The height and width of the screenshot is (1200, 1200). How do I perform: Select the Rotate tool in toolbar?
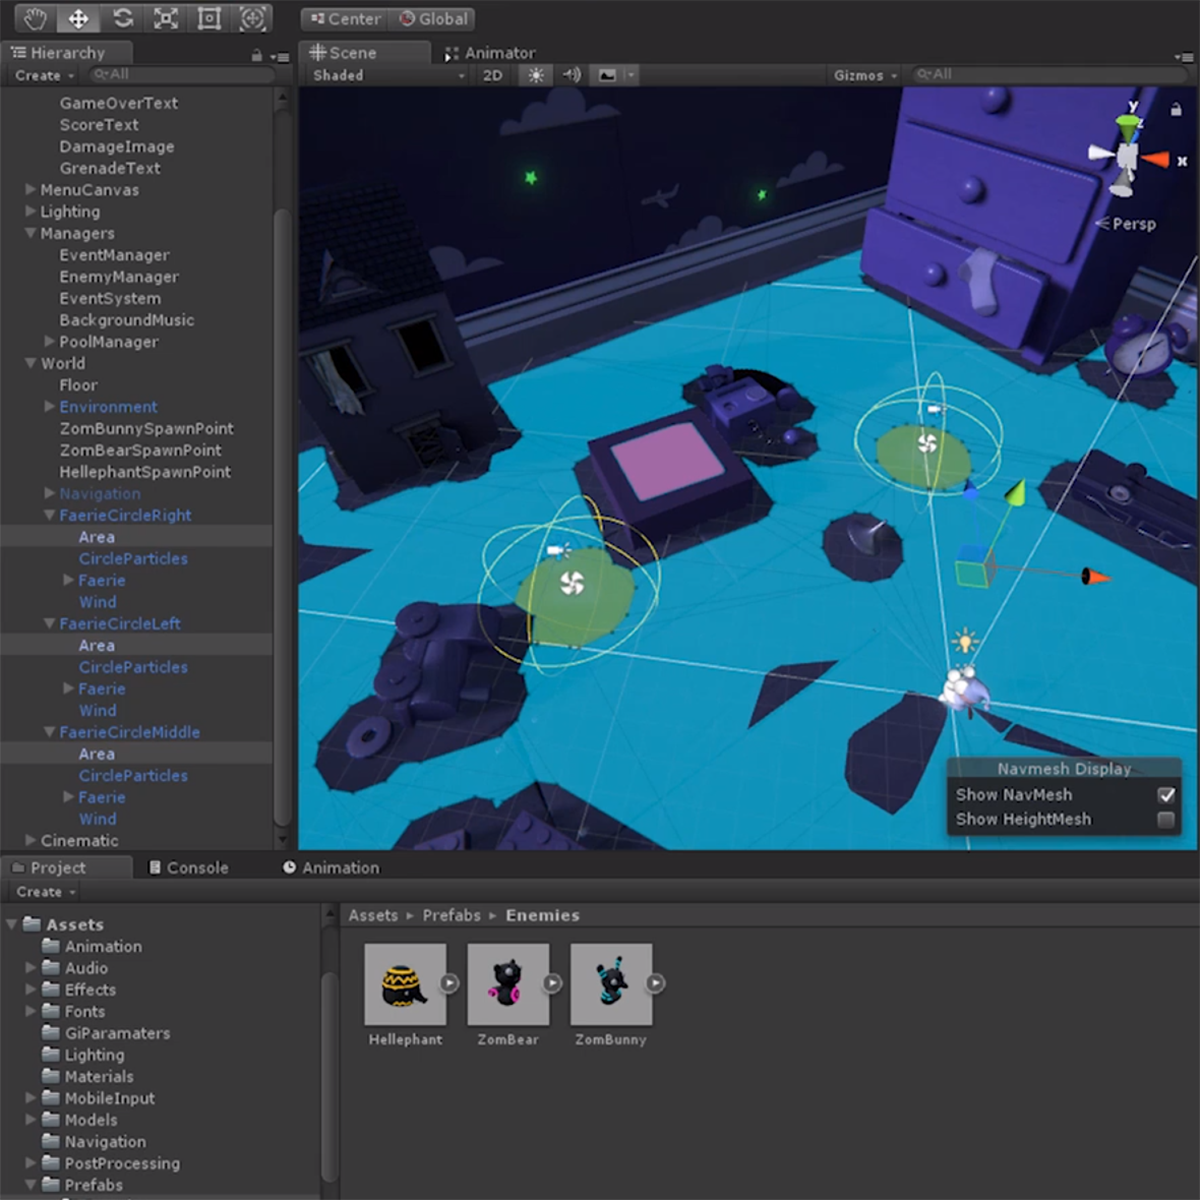tap(122, 18)
